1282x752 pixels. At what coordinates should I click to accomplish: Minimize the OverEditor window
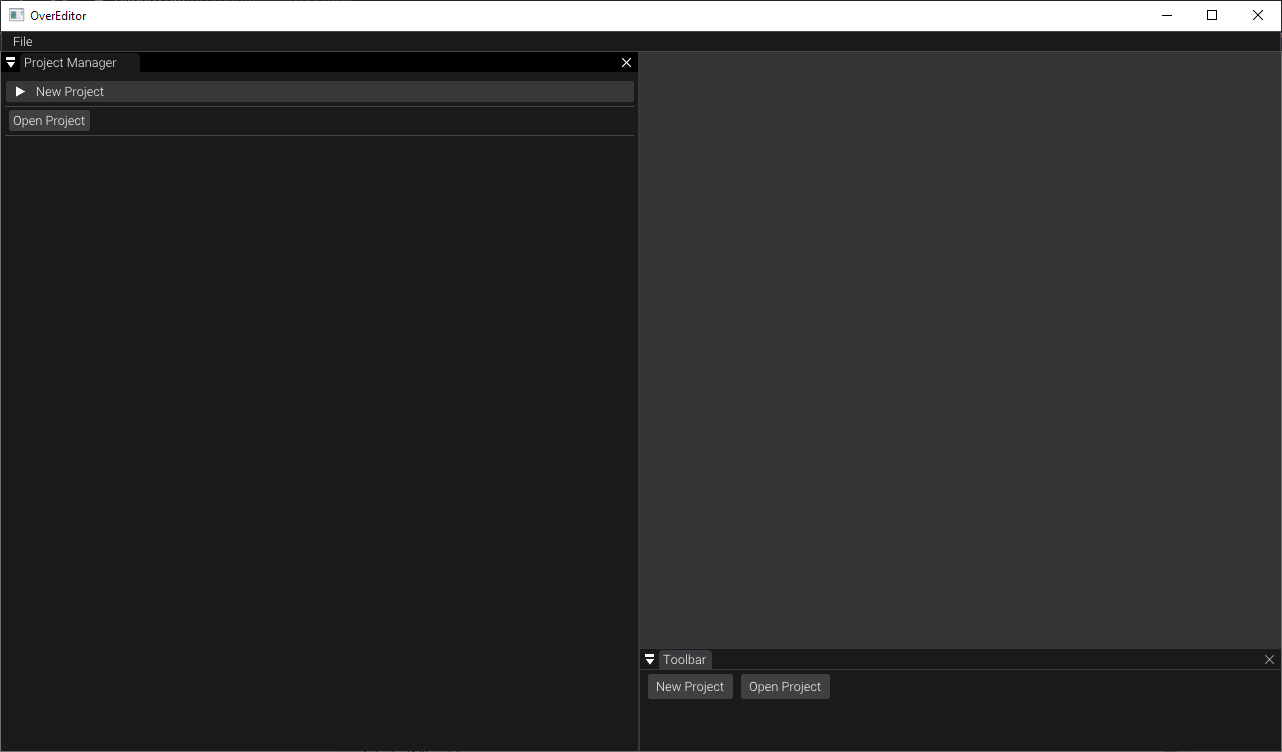(x=1167, y=15)
